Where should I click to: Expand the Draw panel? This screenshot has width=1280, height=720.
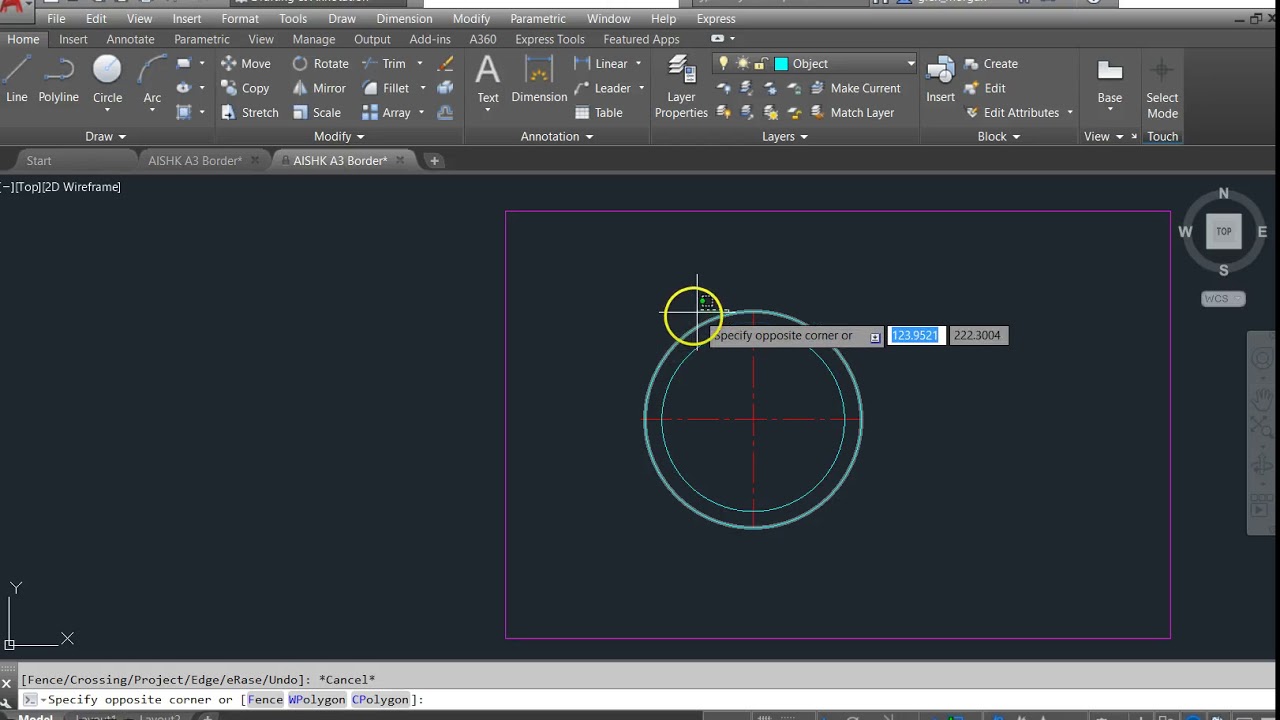coord(106,137)
